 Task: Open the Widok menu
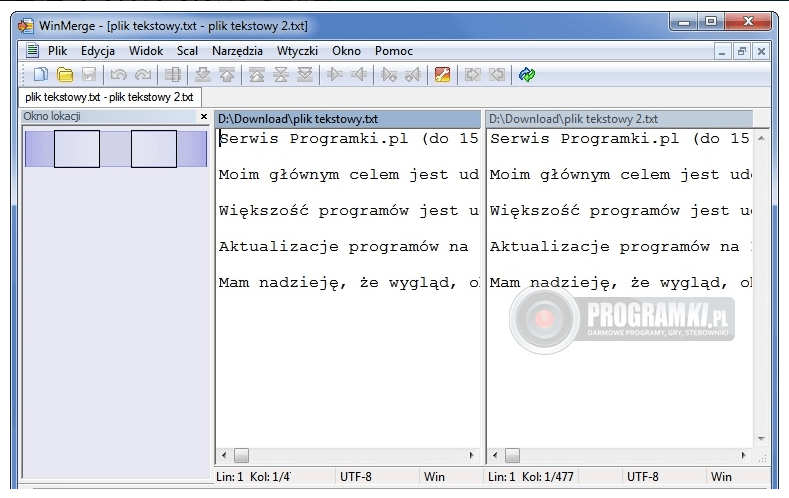146,51
